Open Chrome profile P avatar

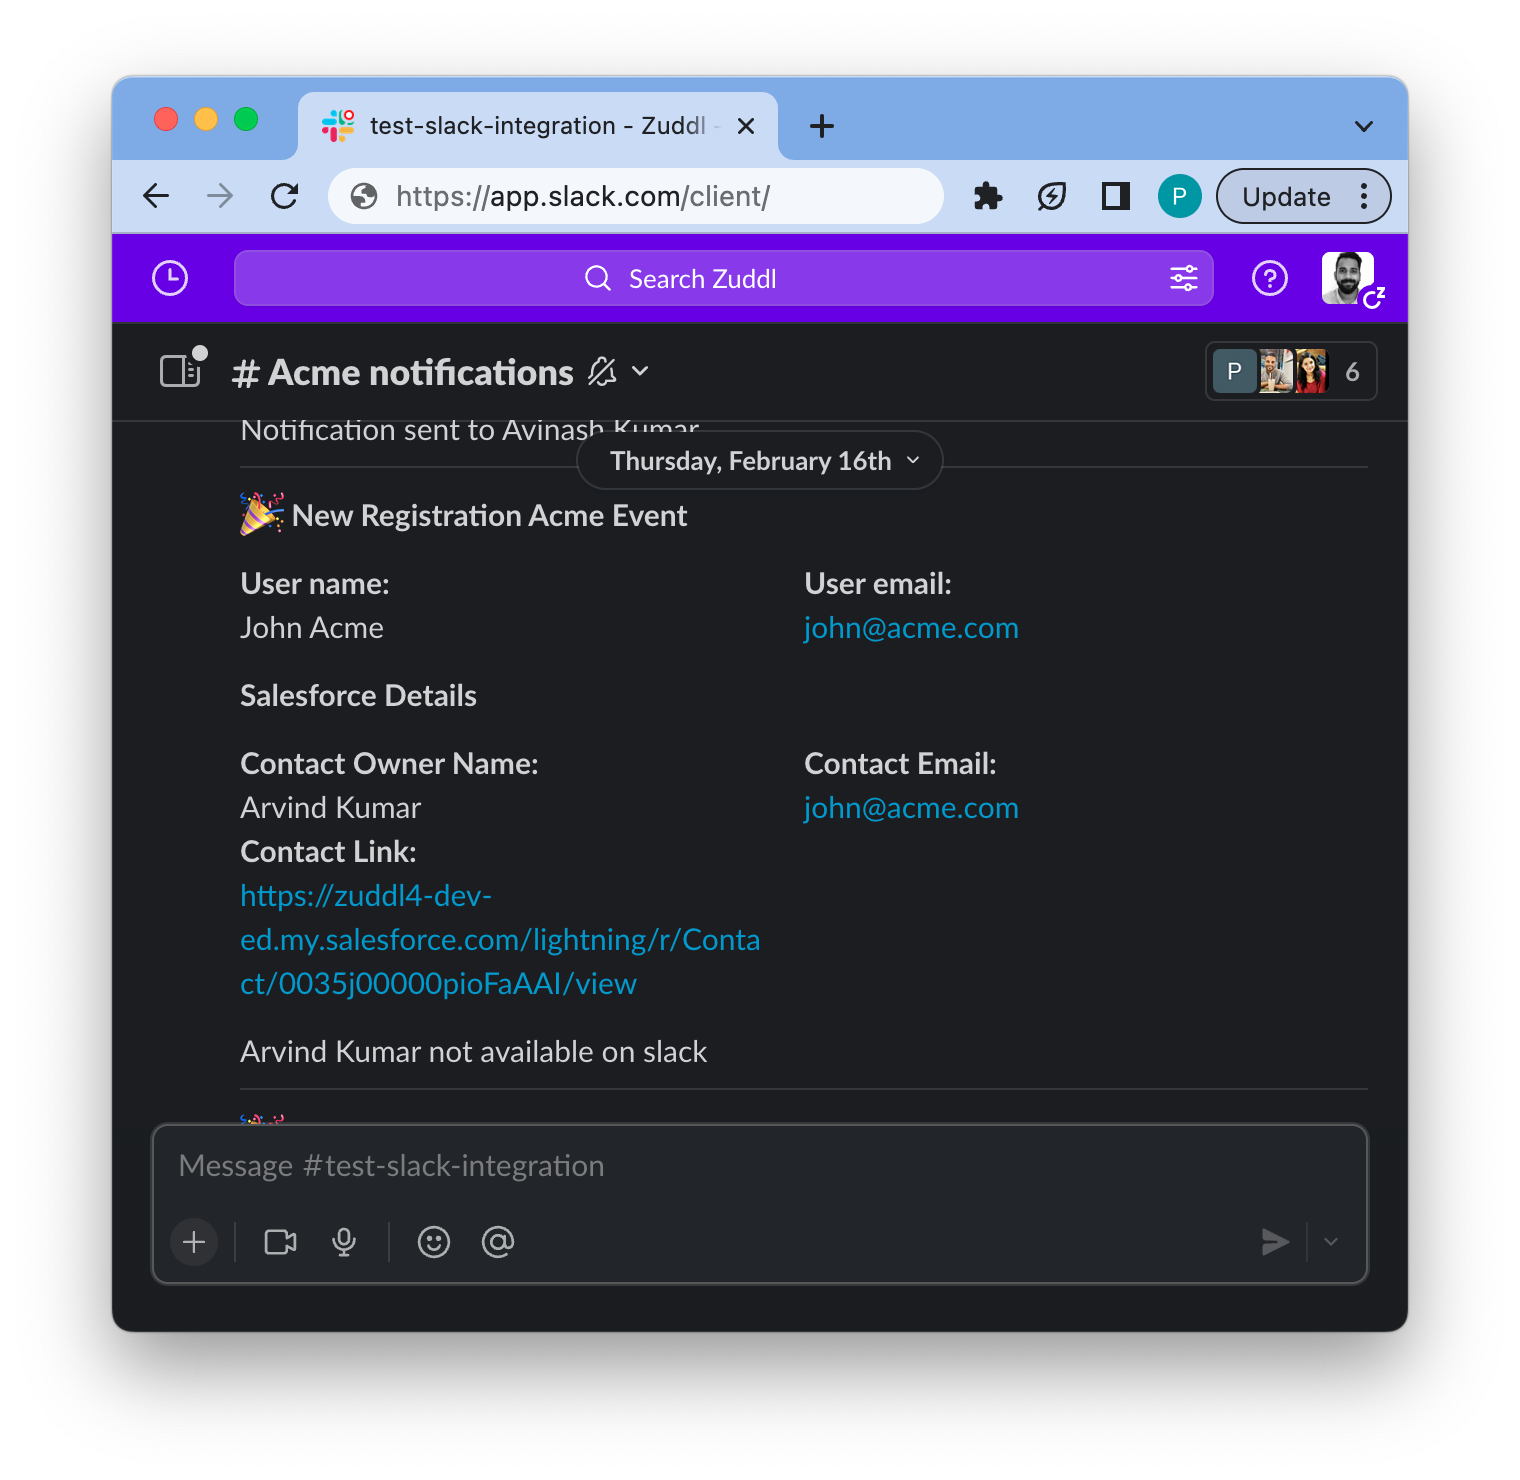1180,196
